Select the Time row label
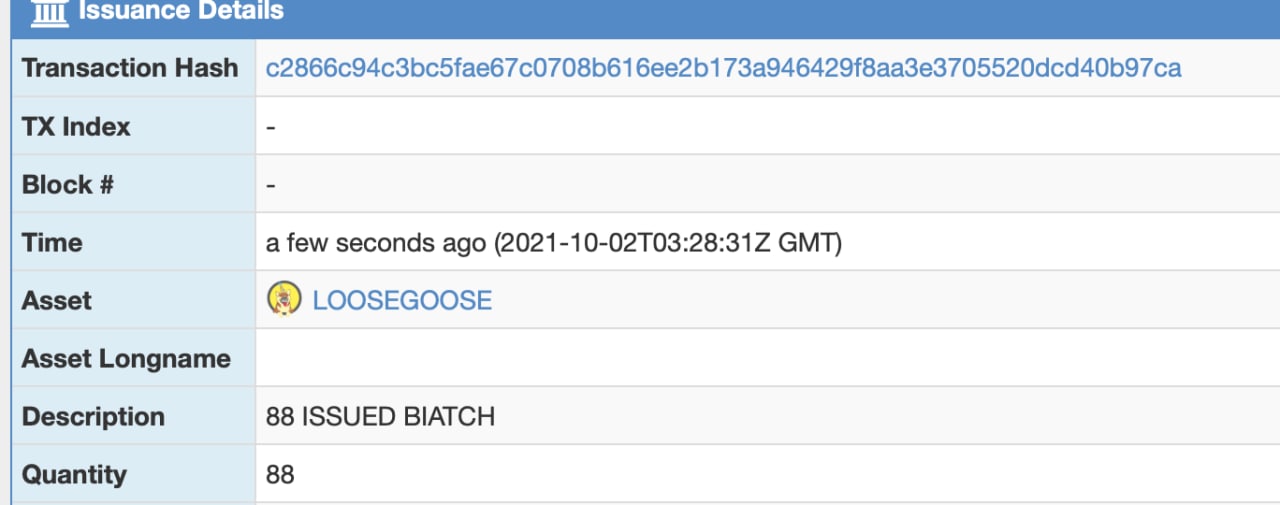This screenshot has width=1280, height=505. coord(52,243)
